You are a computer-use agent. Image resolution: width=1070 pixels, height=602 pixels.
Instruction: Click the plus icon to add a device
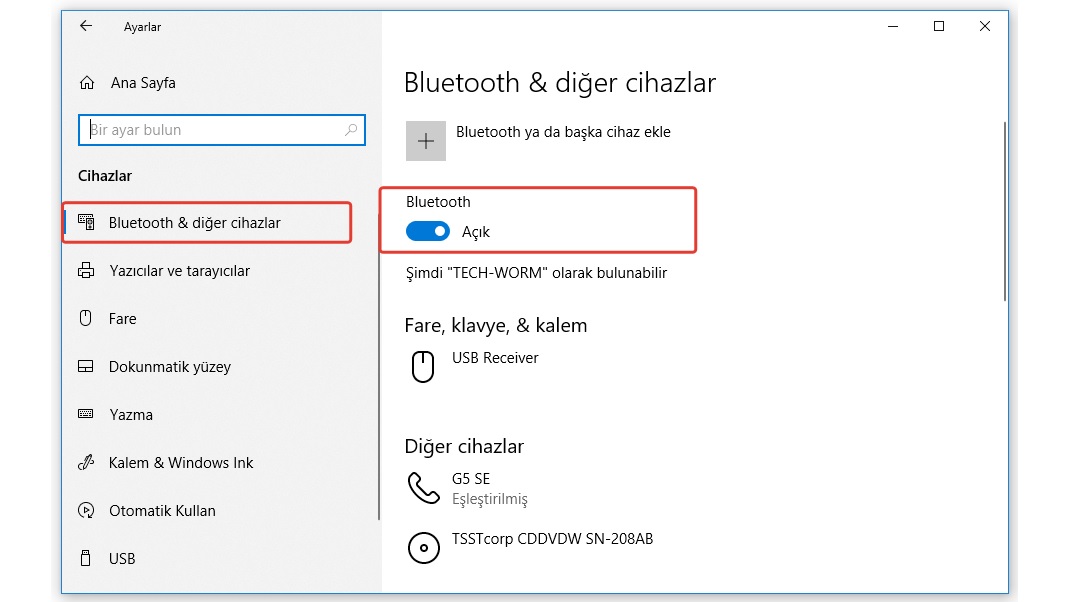click(425, 140)
